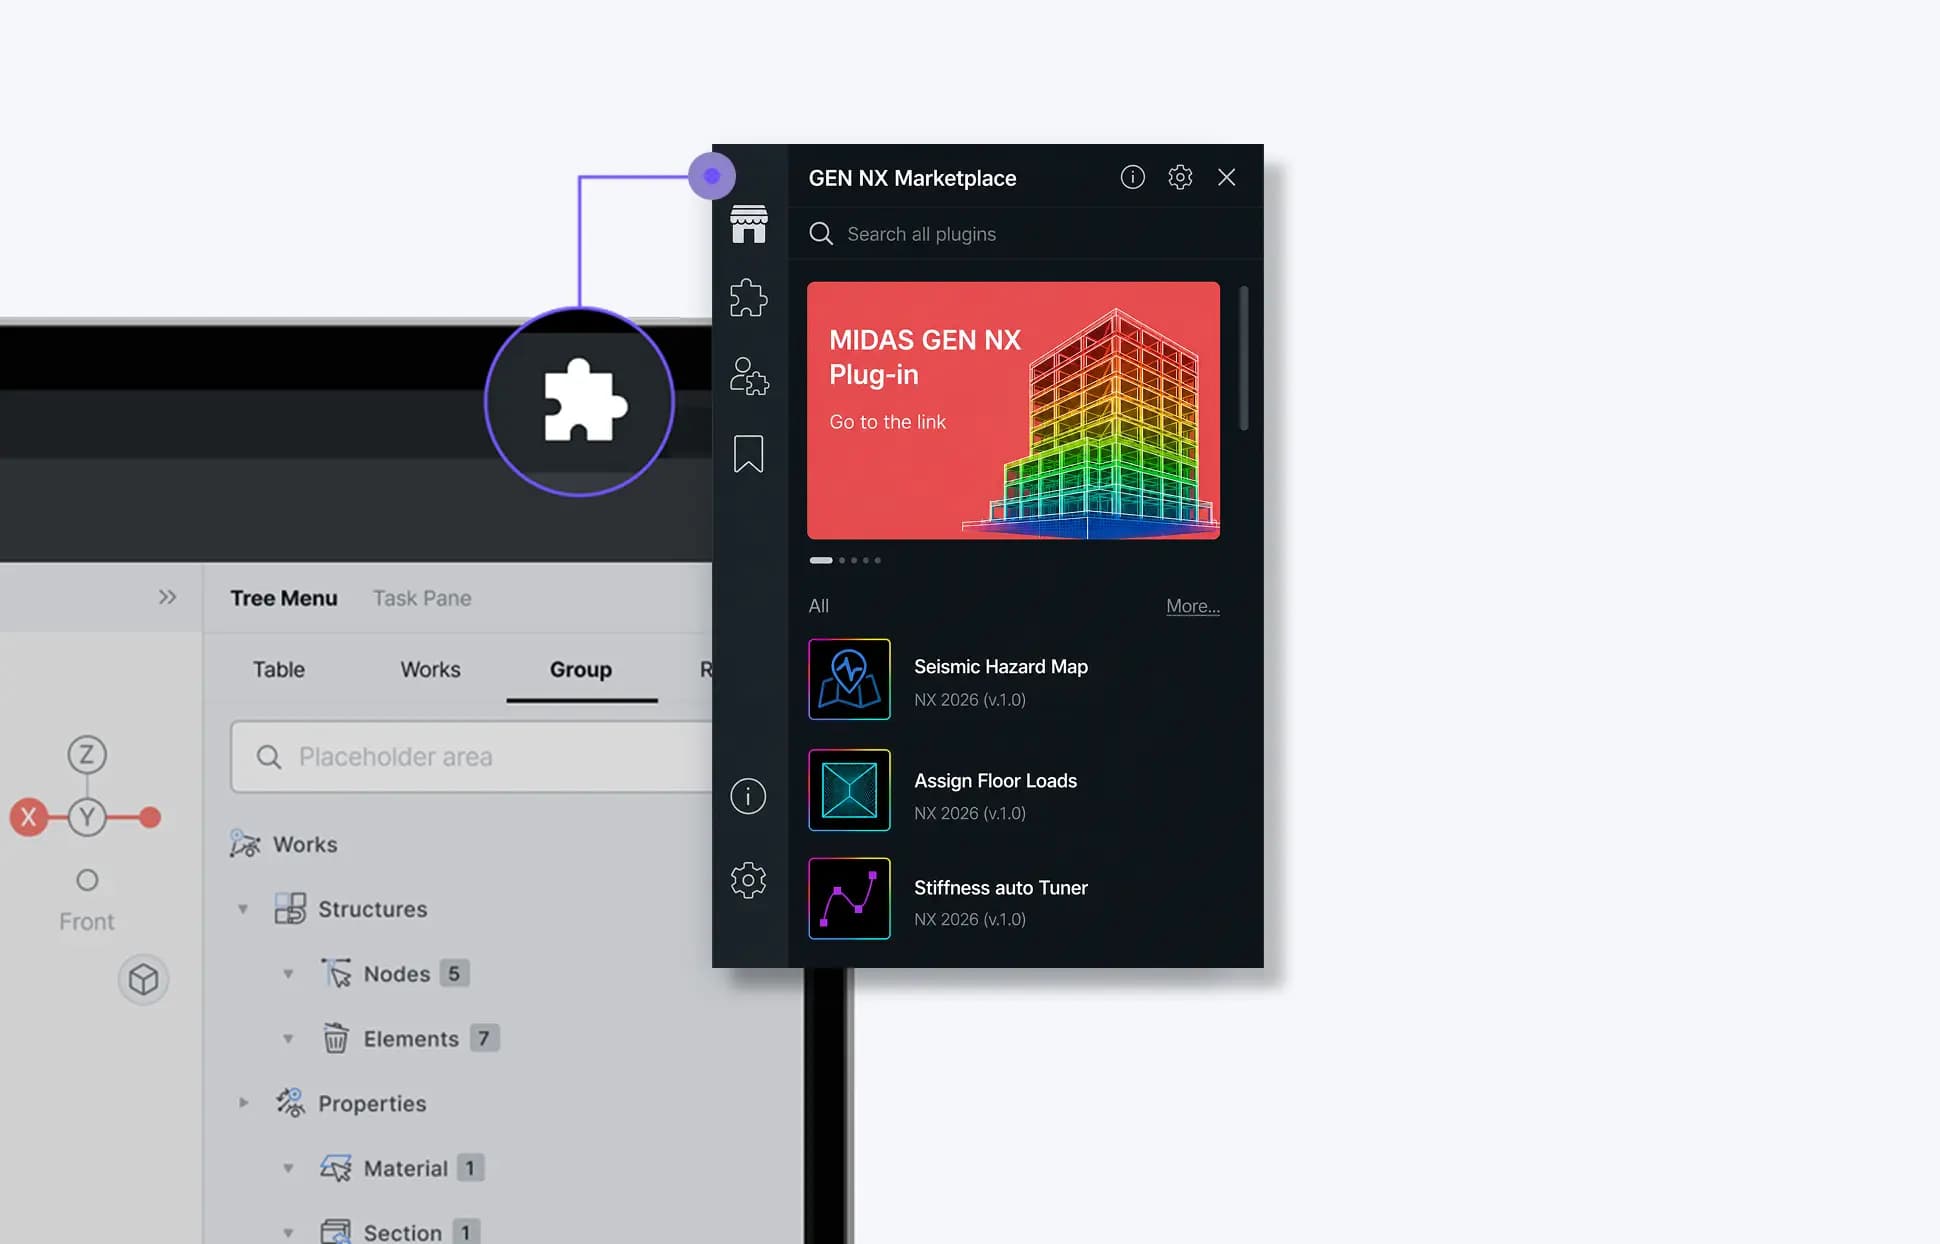1940x1244 pixels.
Task: Click the Go to the link text
Action: [x=887, y=422]
